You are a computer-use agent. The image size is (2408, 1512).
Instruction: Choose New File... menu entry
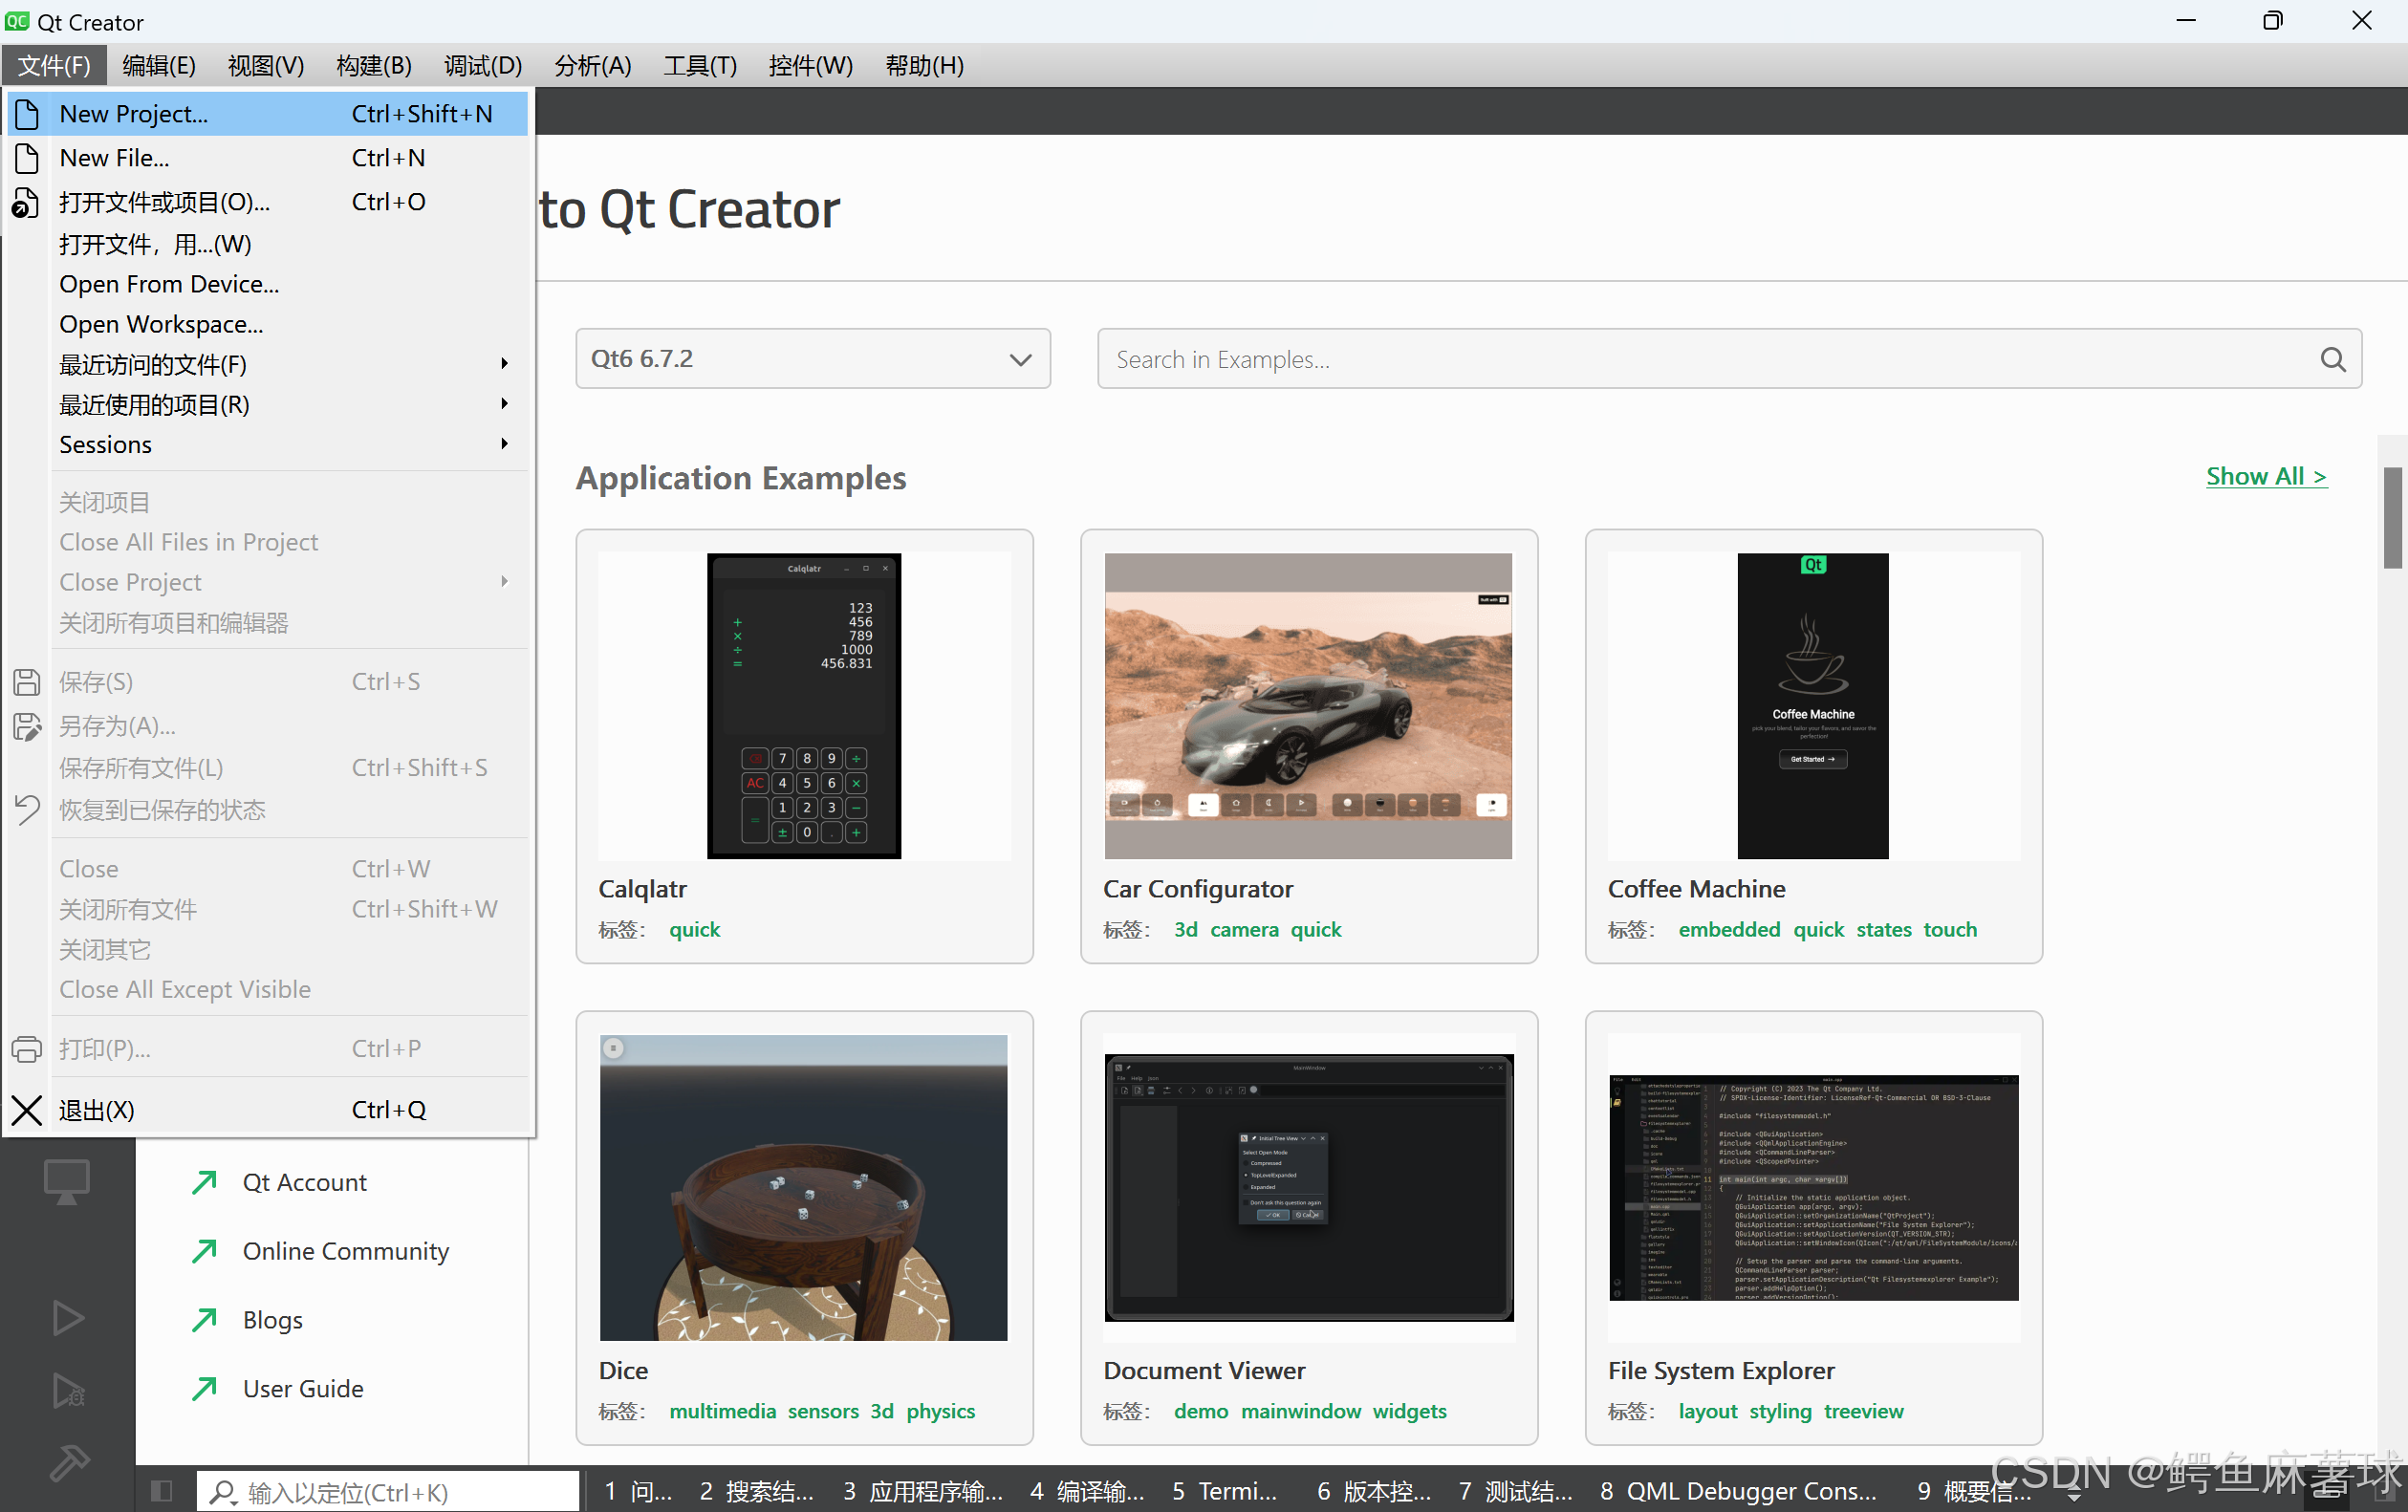click(268, 158)
